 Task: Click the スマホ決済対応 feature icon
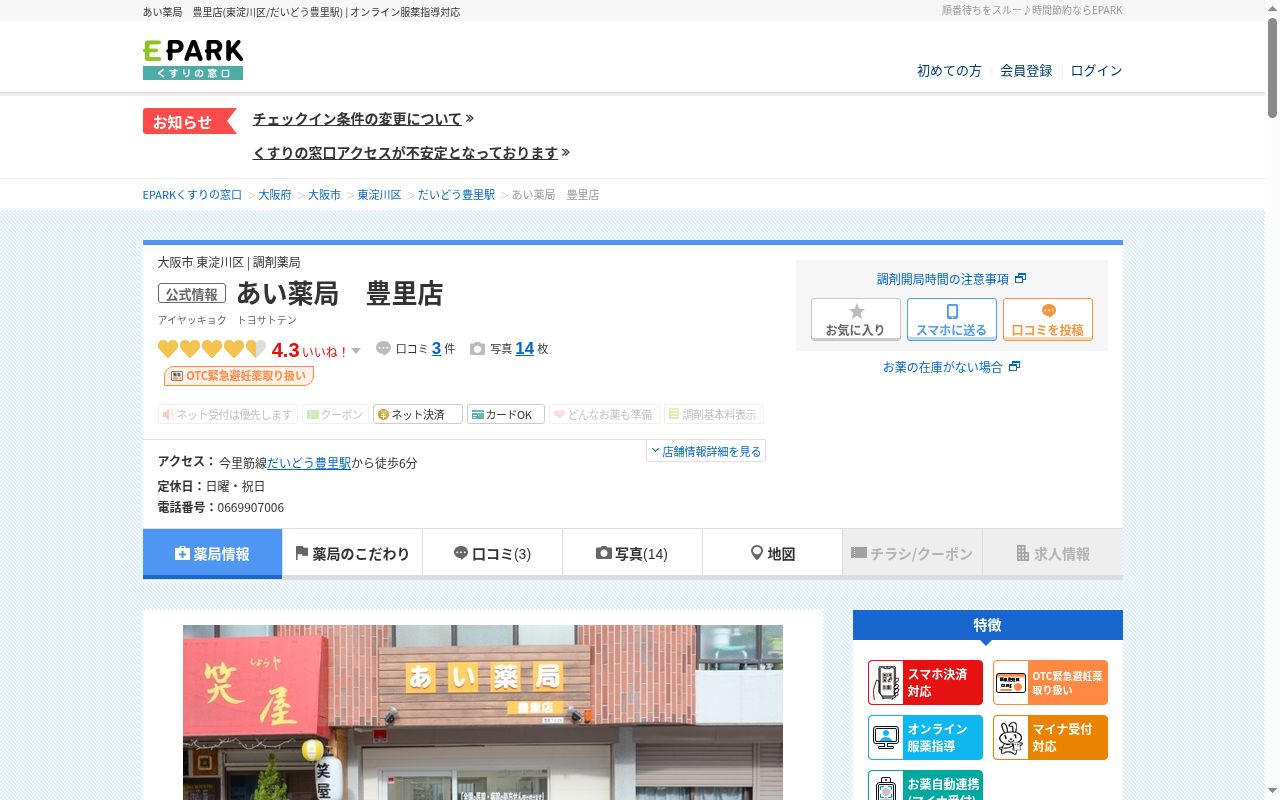click(x=925, y=682)
